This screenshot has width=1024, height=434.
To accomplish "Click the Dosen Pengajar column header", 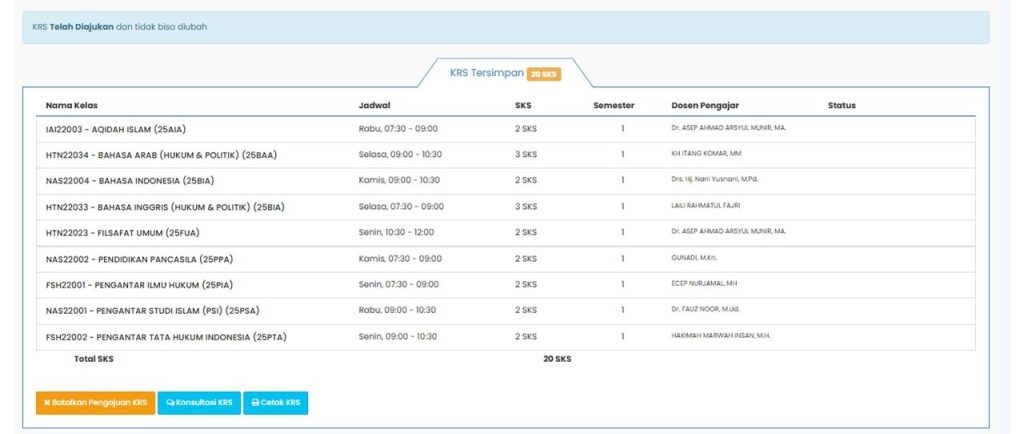I will [705, 105].
